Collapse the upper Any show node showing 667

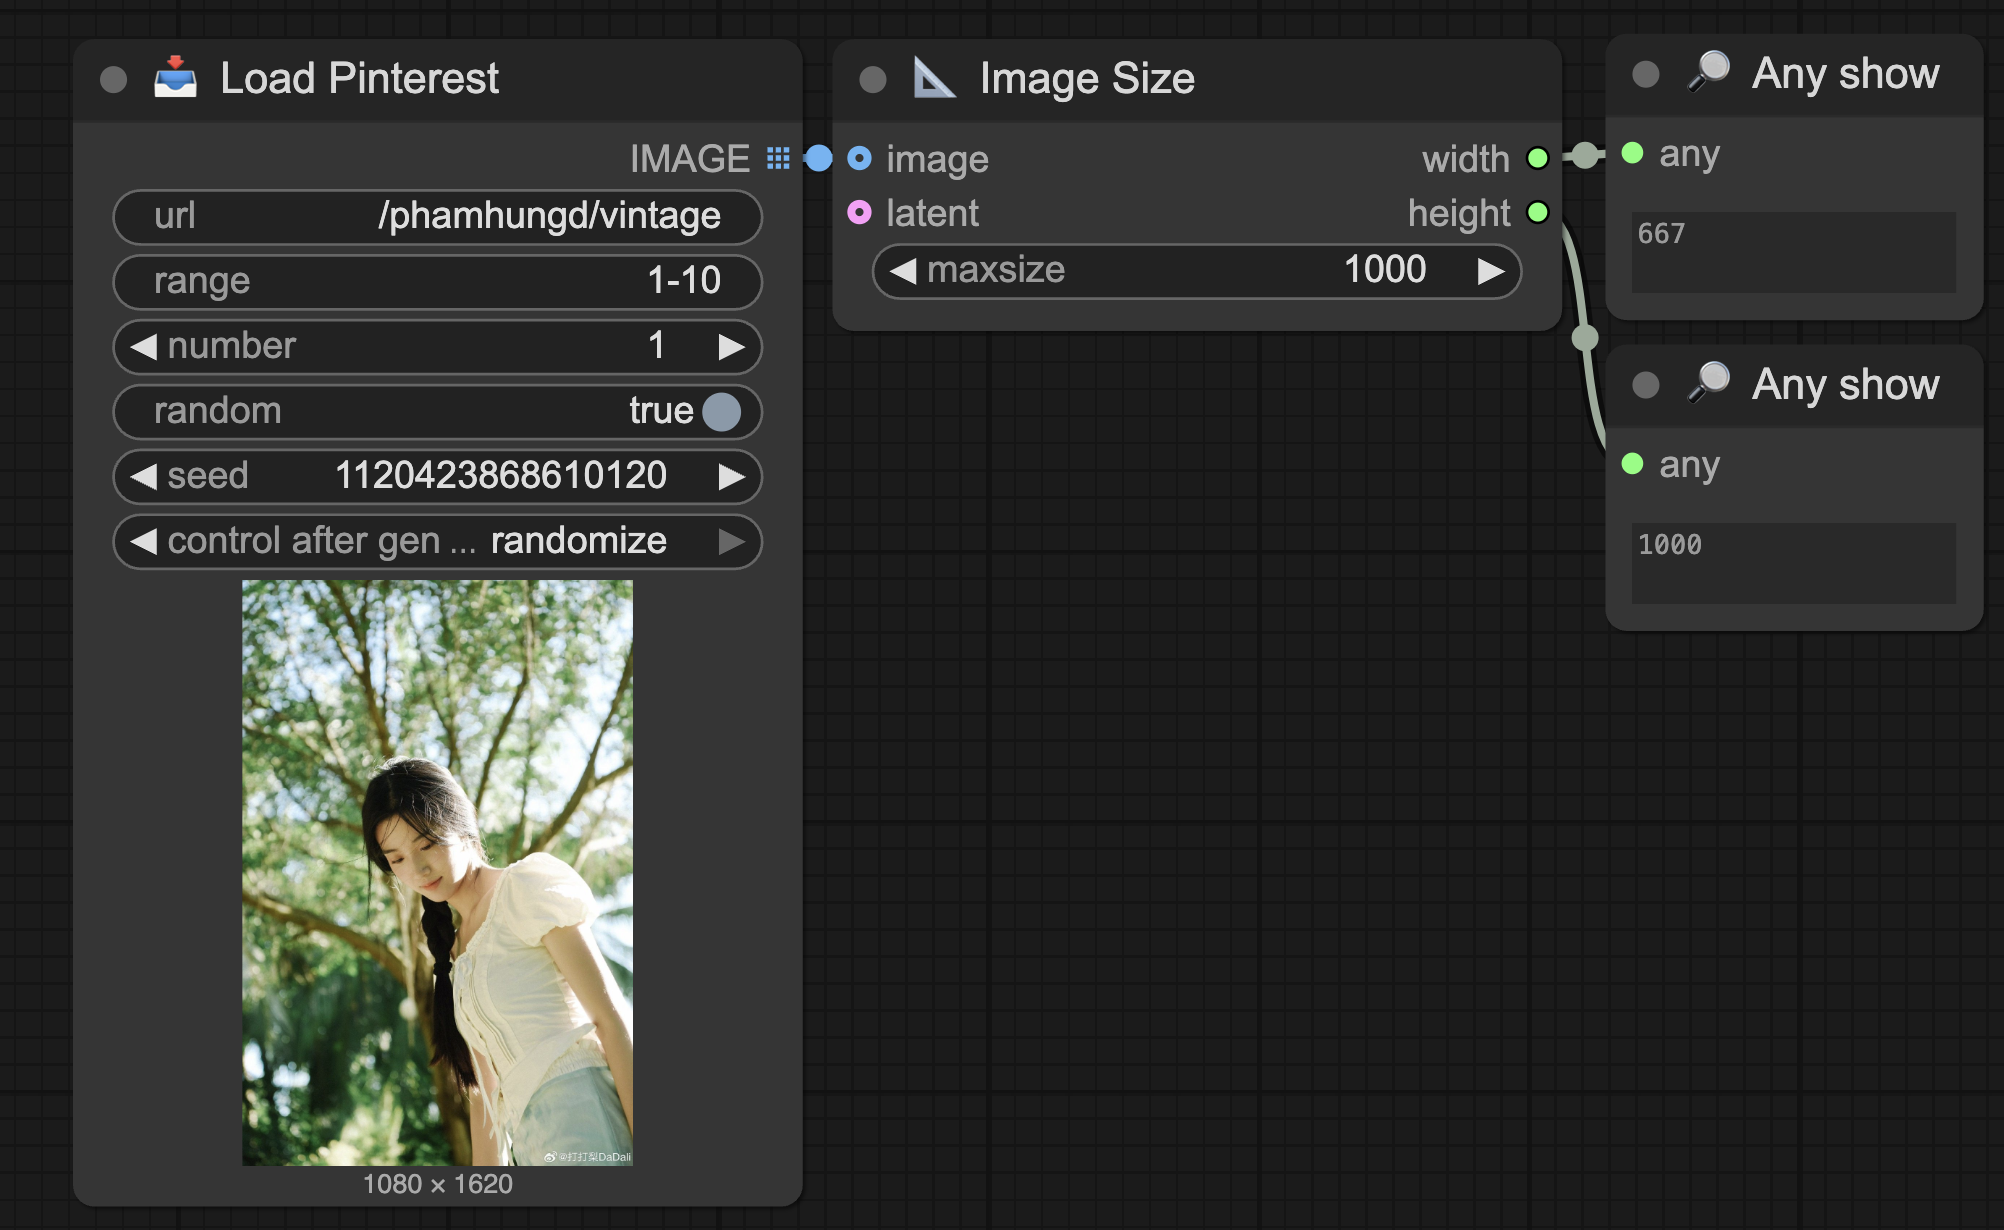(x=1646, y=74)
